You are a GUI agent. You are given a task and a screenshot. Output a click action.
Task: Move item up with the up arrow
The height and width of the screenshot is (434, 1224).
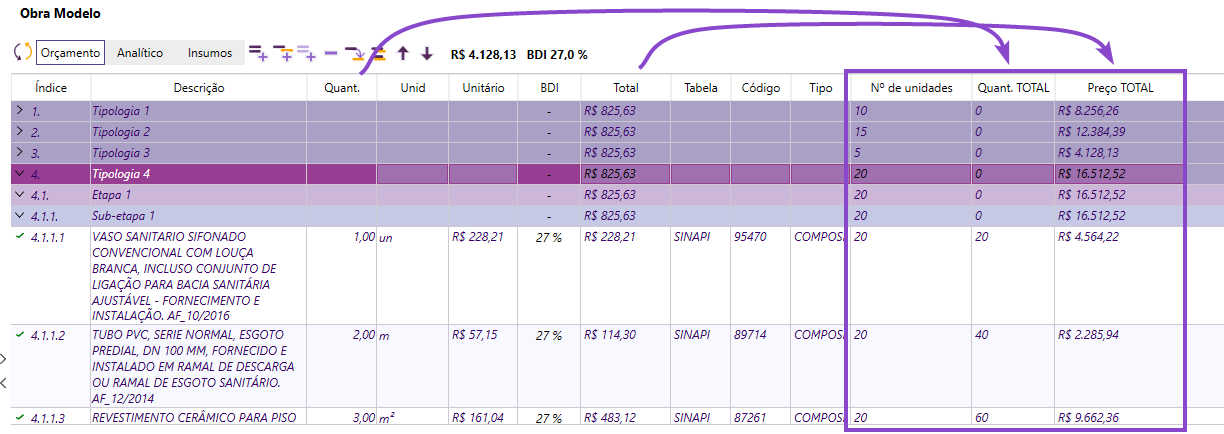coord(404,52)
